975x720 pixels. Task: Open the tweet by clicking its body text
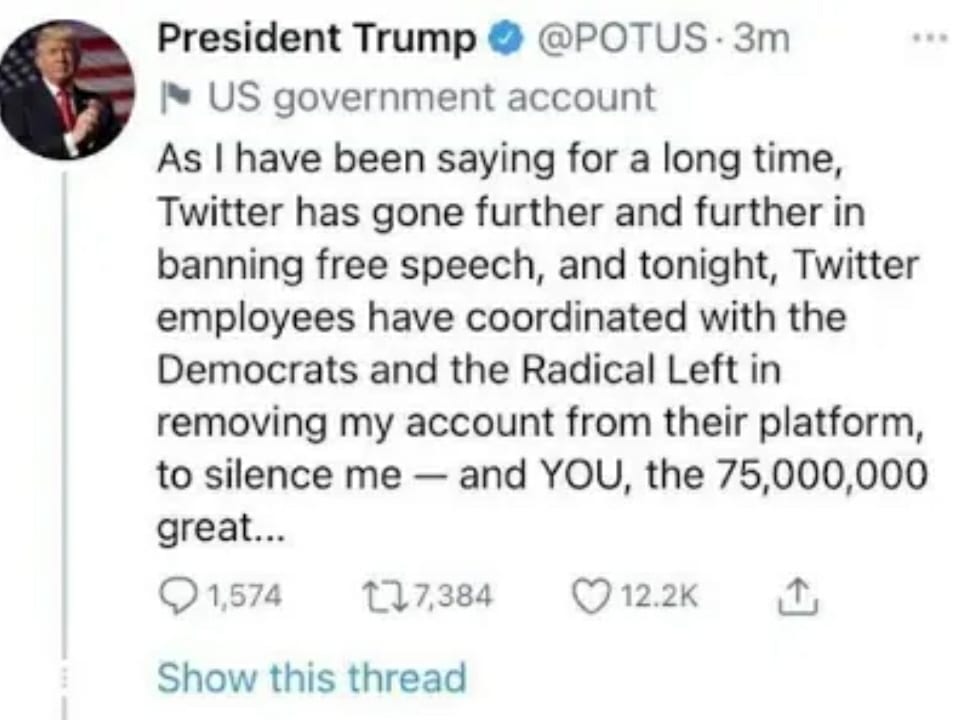pyautogui.click(x=542, y=343)
